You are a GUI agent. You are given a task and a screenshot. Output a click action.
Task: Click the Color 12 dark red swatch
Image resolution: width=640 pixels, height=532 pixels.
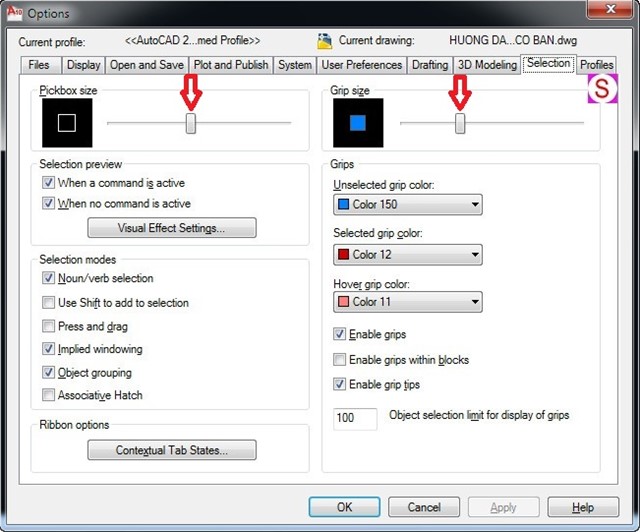coord(344,254)
